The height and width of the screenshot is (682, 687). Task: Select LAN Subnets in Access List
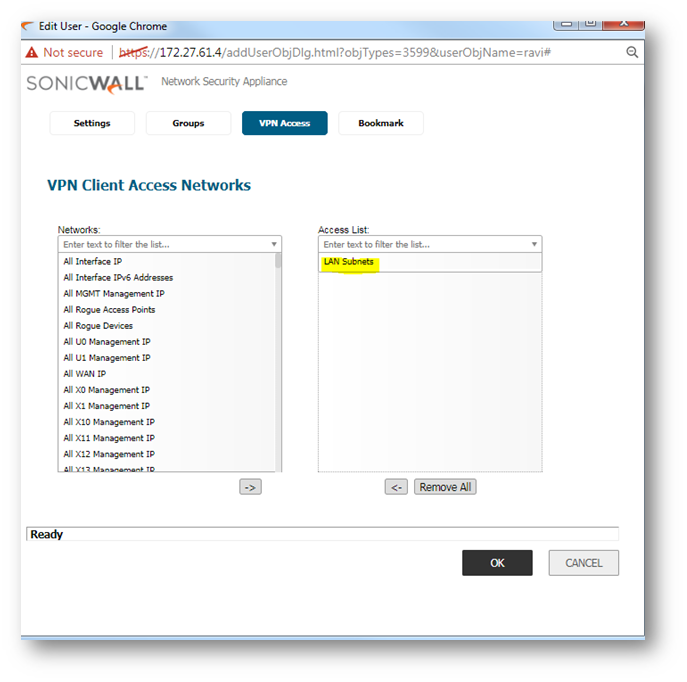(349, 262)
